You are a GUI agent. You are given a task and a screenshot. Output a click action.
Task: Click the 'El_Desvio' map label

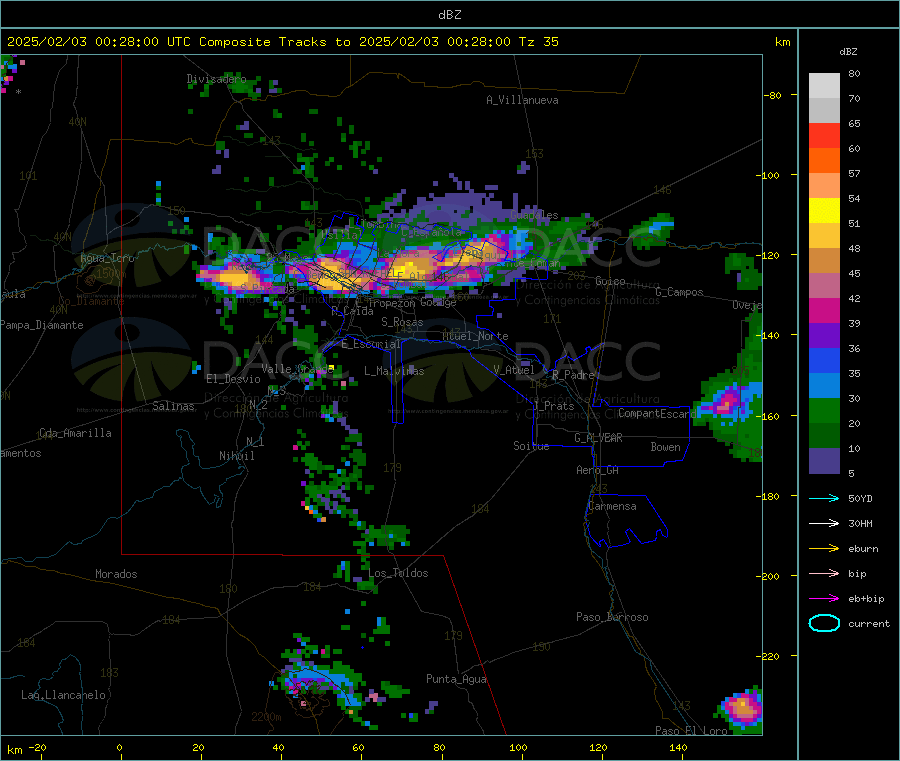233,379
